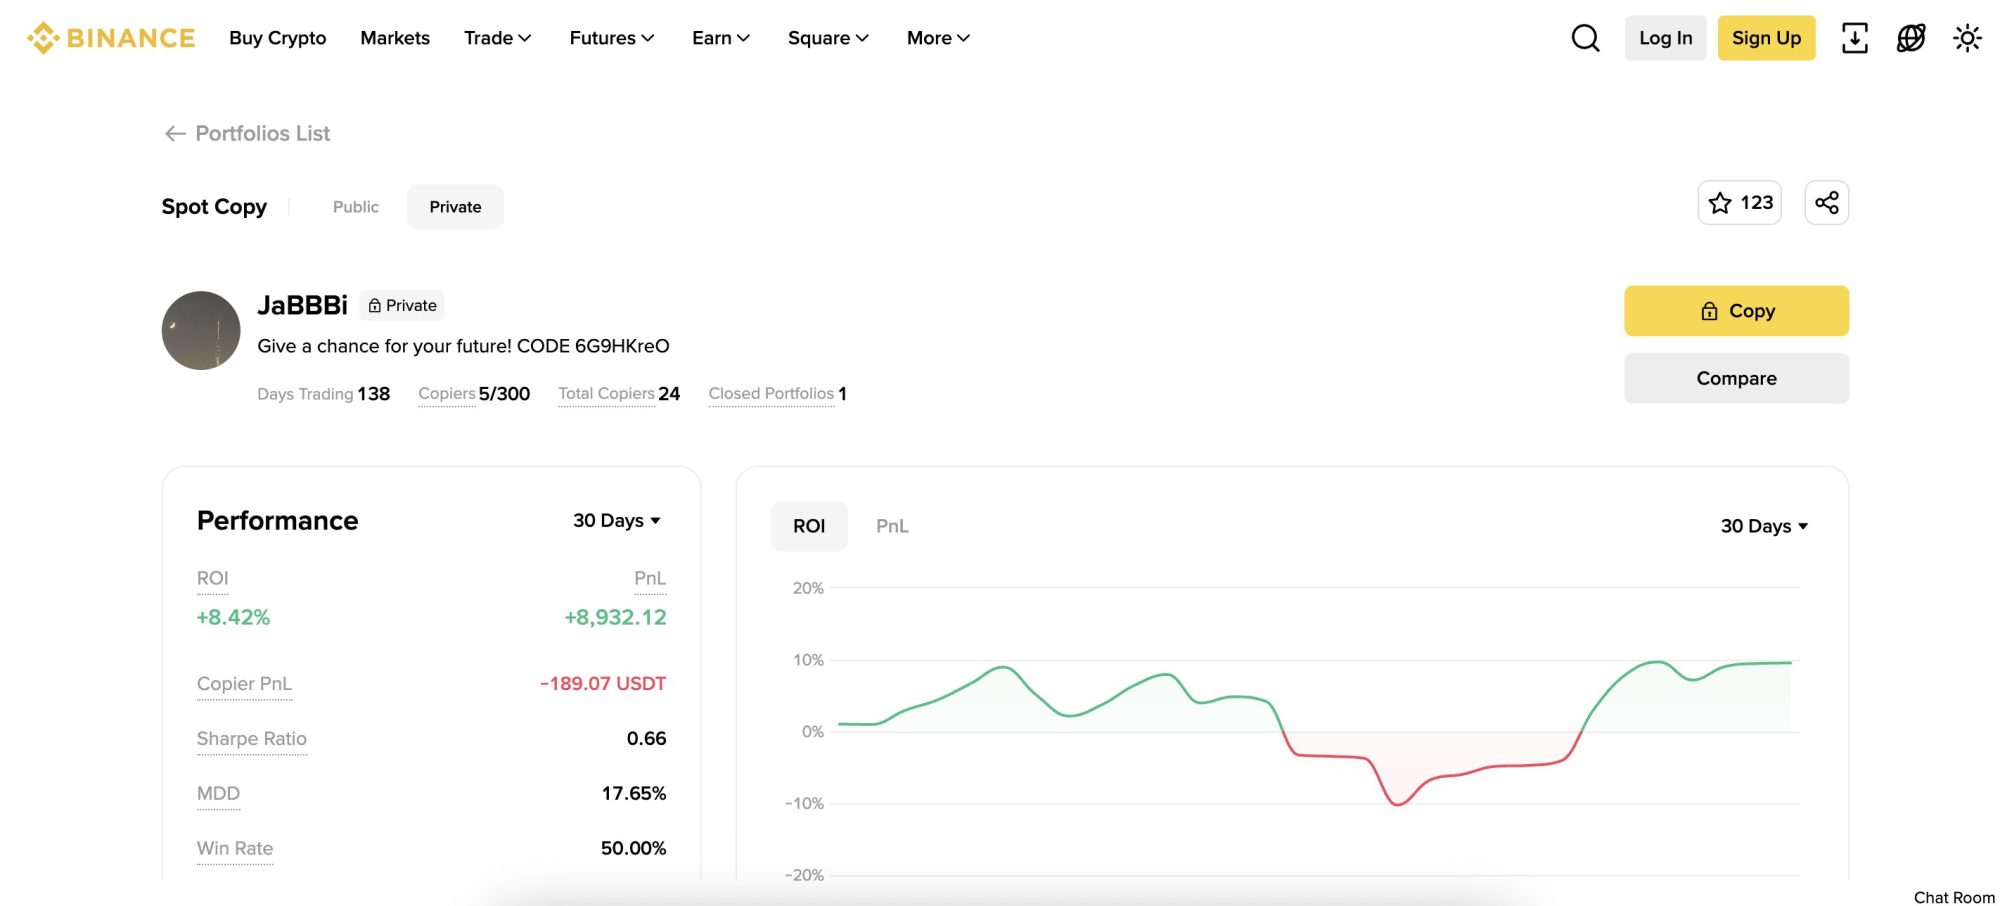Click the Binance logo

tap(110, 37)
